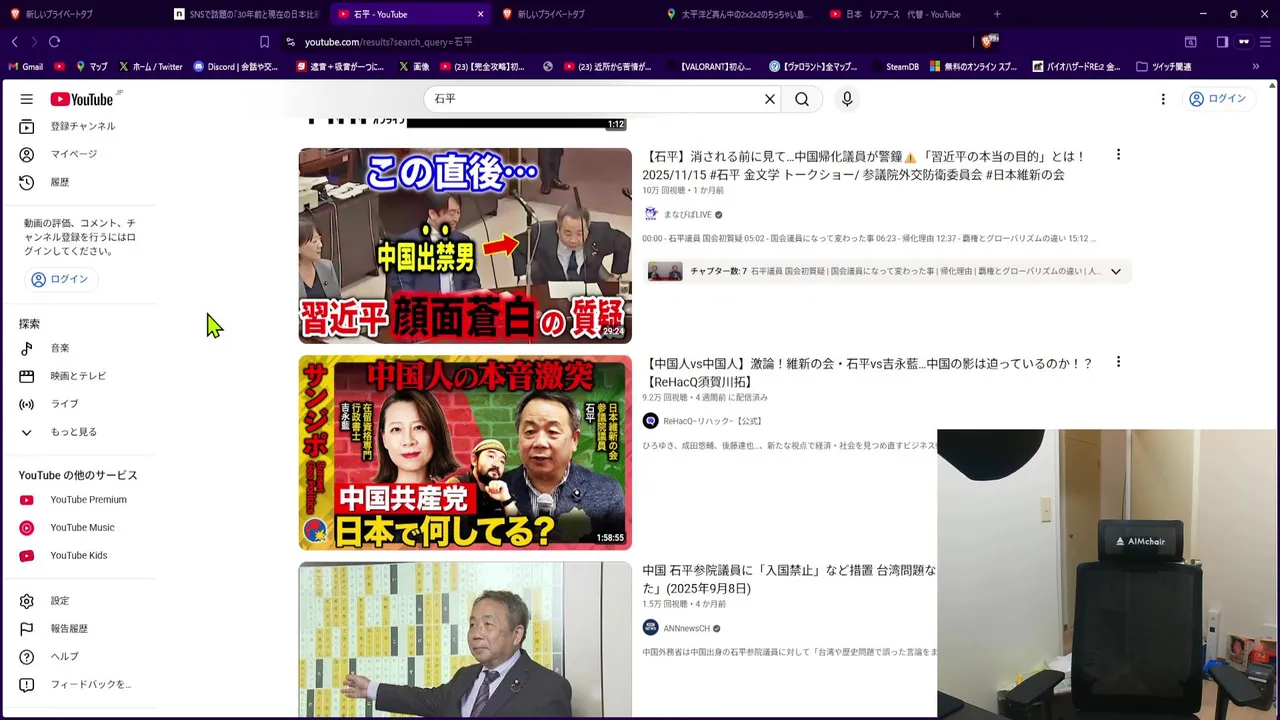Open ツイッチ関連 bookmark folder
The image size is (1280, 720).
point(1164,67)
